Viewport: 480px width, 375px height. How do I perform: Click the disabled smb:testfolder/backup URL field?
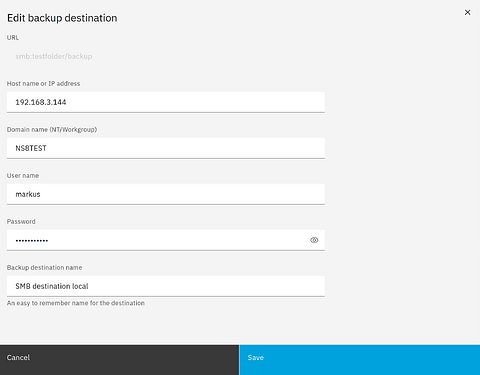pyautogui.click(x=166, y=56)
